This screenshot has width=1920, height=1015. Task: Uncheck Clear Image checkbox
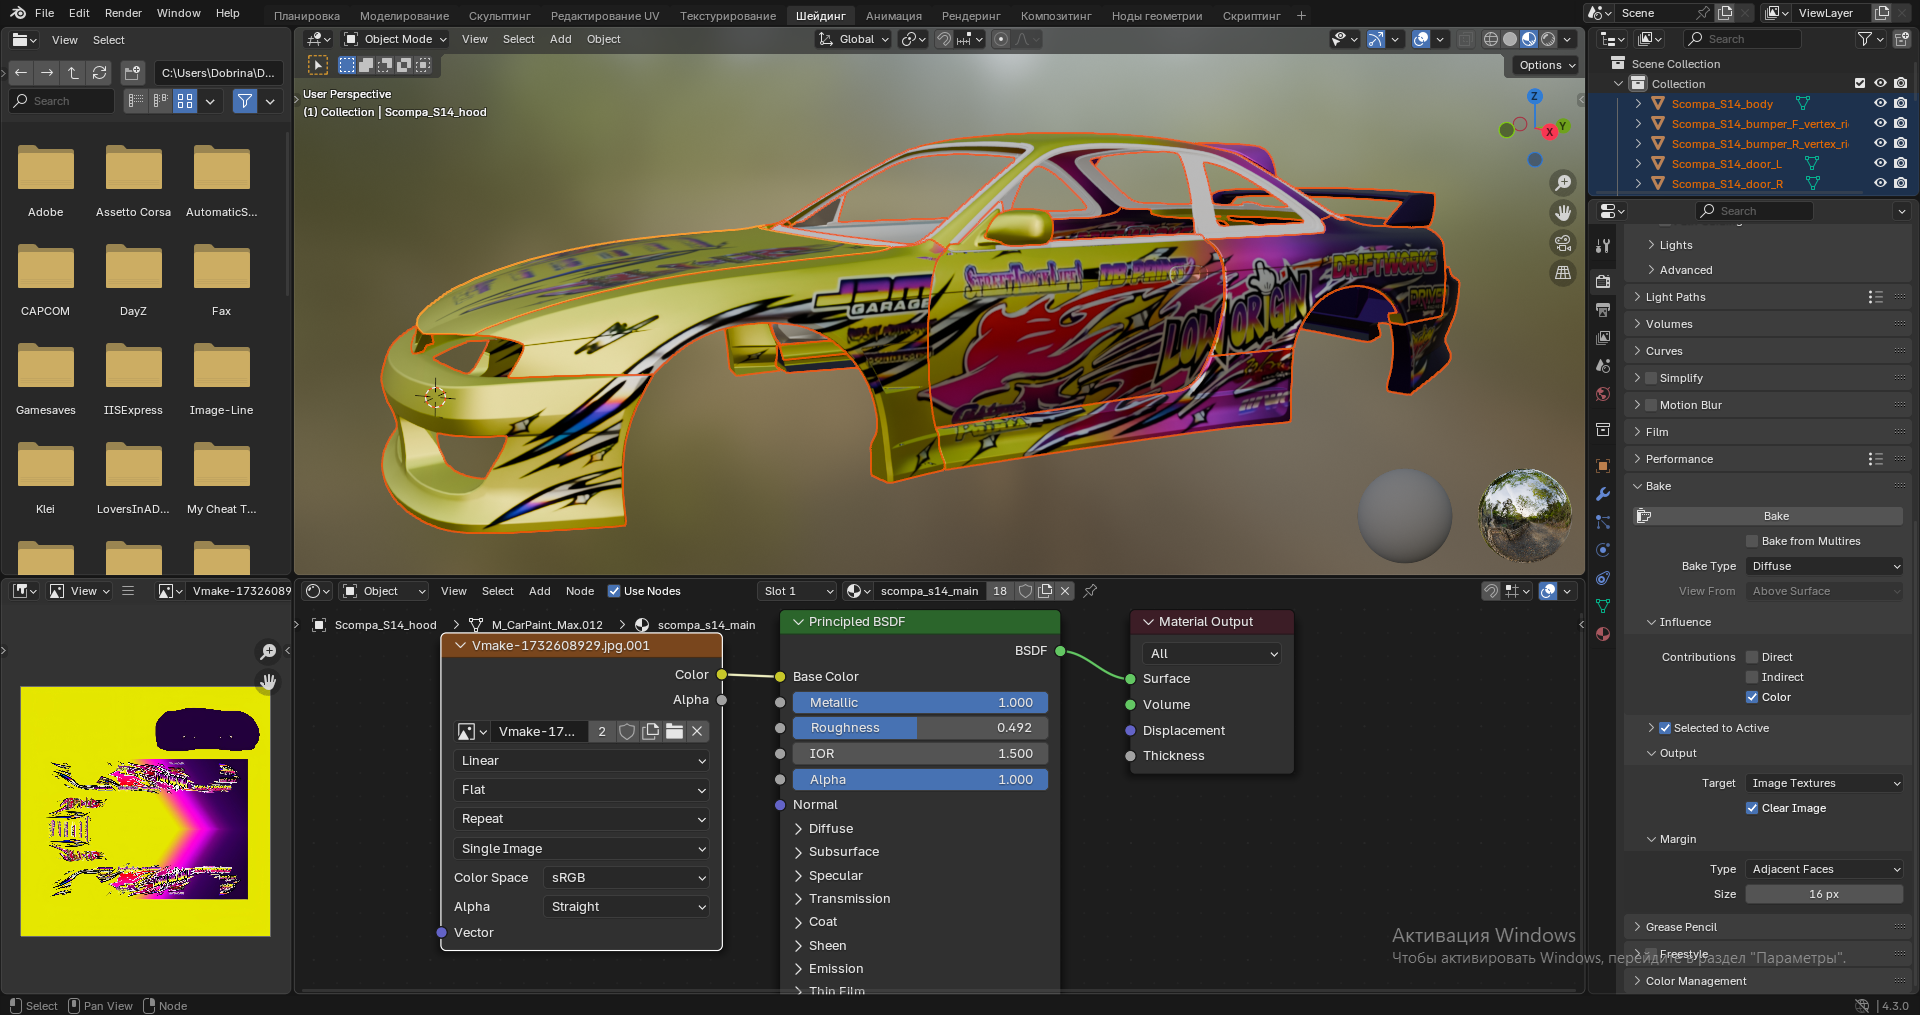pos(1752,808)
